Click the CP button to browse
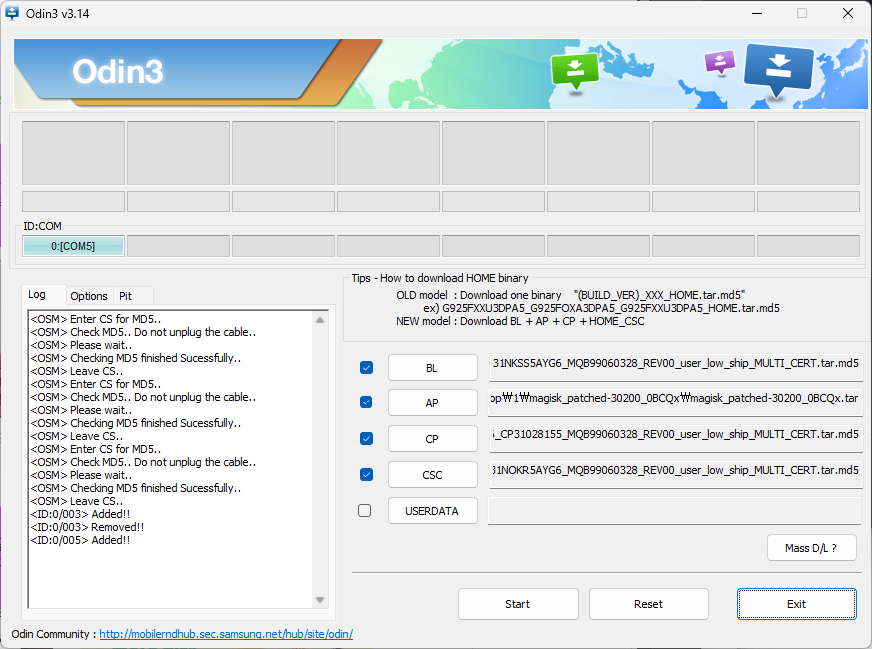Image resolution: width=872 pixels, height=649 pixels. pyautogui.click(x=432, y=439)
